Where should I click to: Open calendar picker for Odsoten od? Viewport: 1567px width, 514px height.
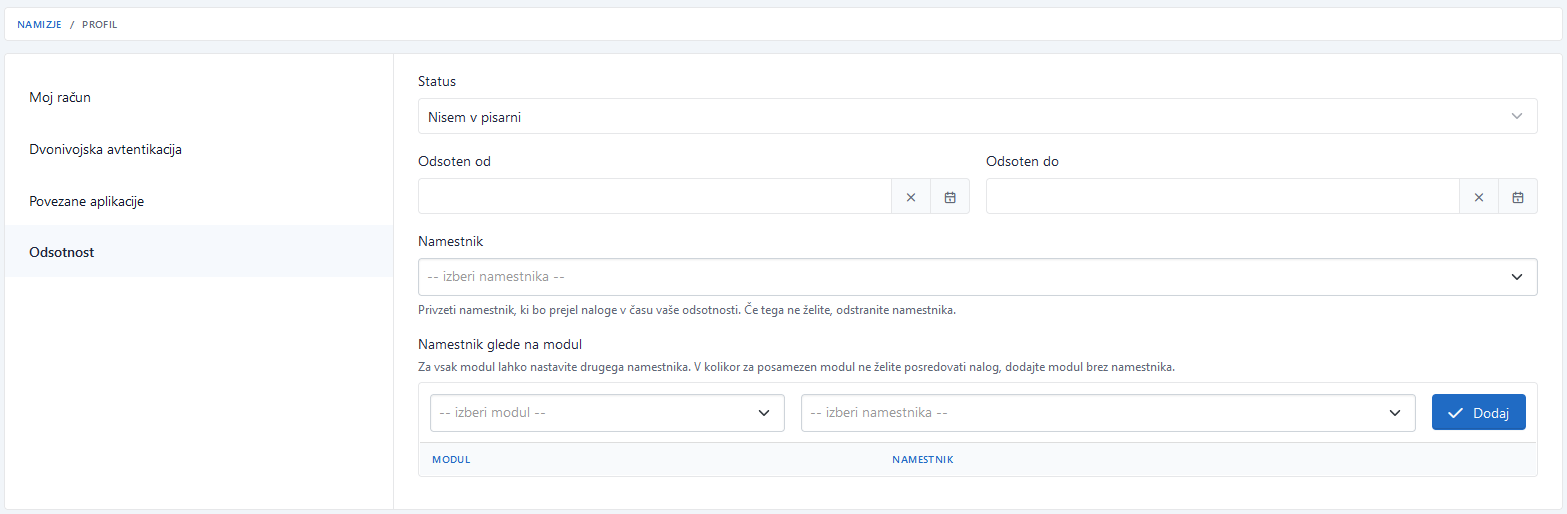coord(950,197)
